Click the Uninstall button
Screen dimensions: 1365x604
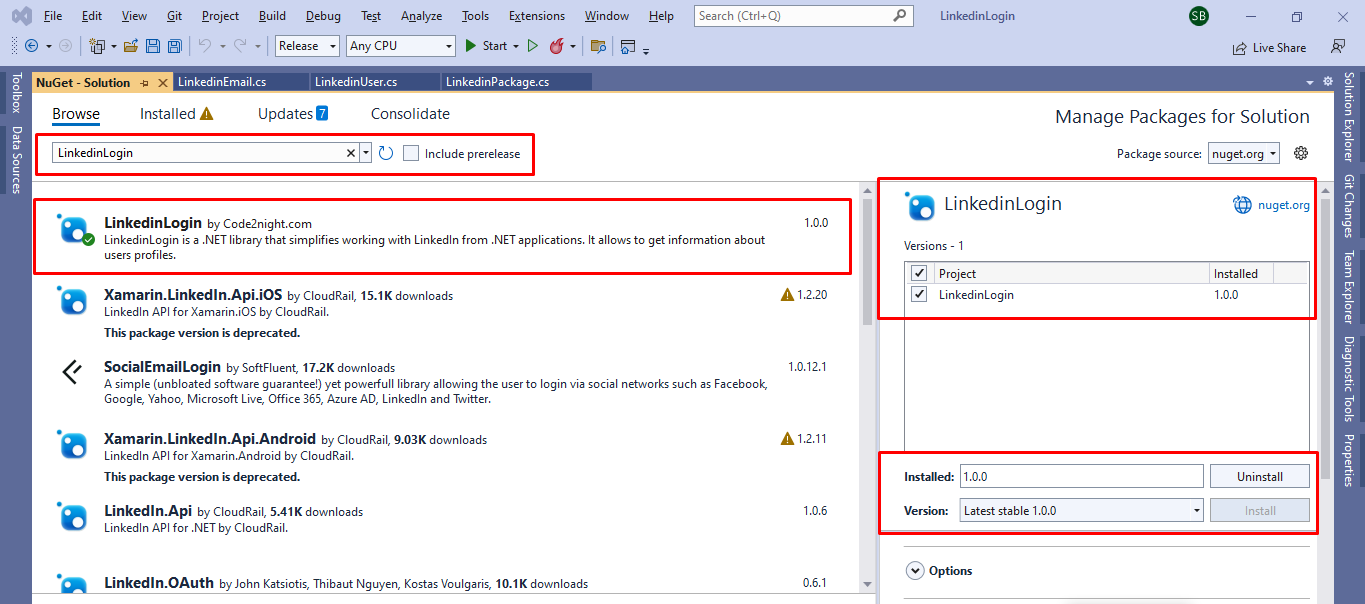click(1259, 477)
